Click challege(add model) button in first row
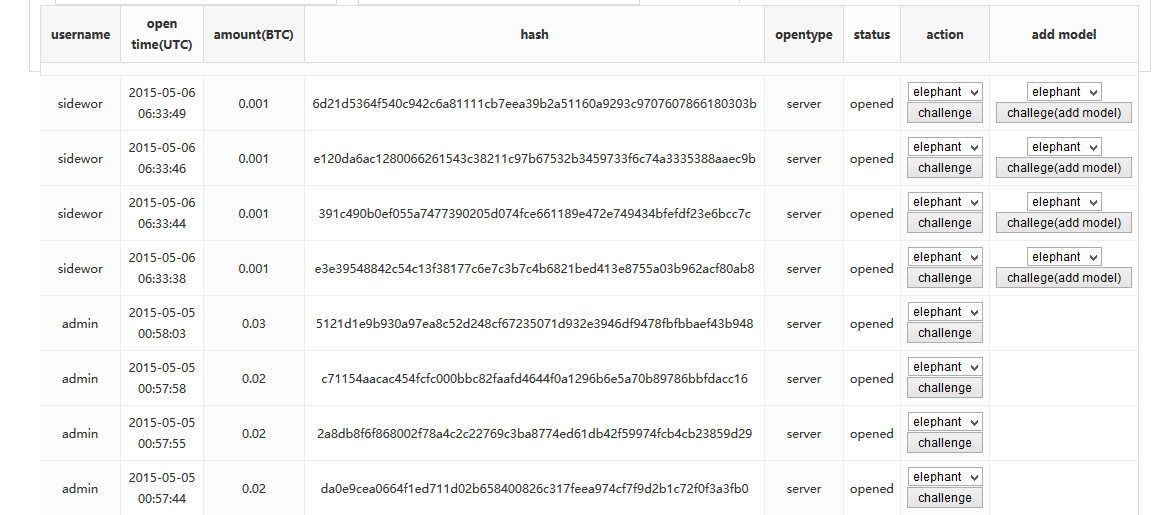The image size is (1167, 515). (x=1064, y=113)
